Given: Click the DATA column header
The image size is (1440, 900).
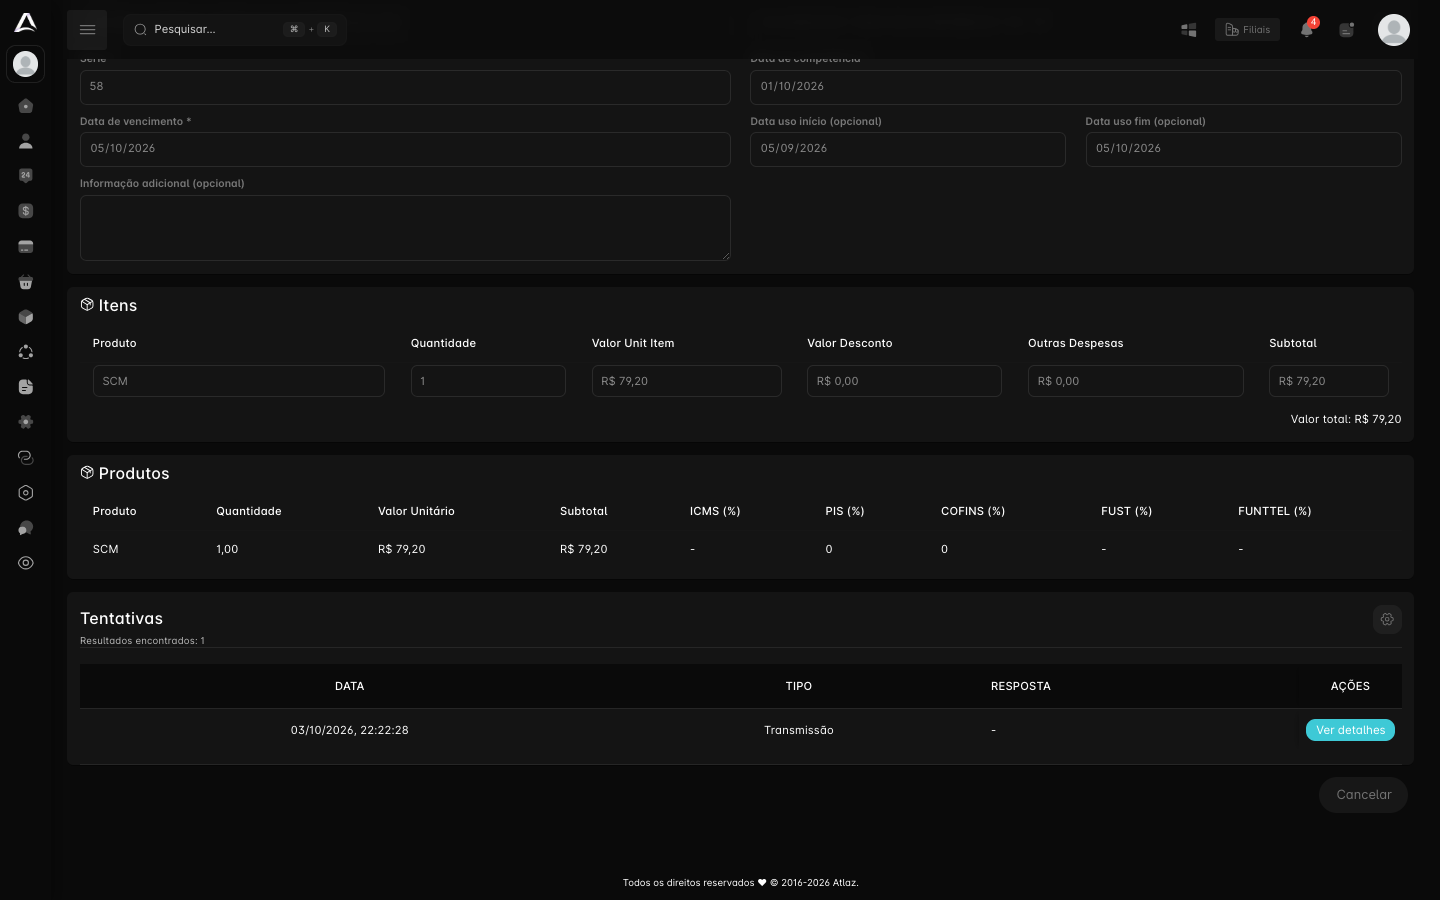Looking at the screenshot, I should pyautogui.click(x=350, y=686).
